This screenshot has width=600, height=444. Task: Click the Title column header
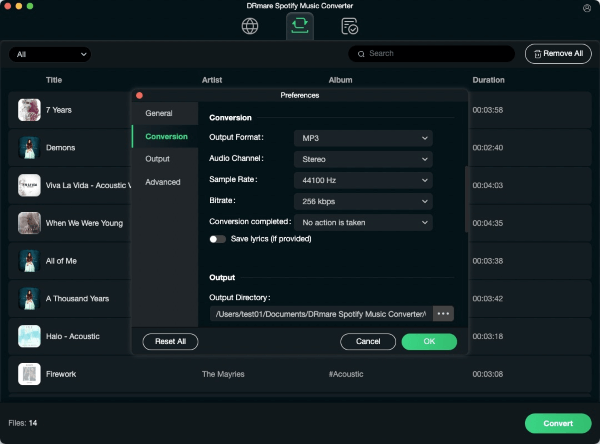54,80
